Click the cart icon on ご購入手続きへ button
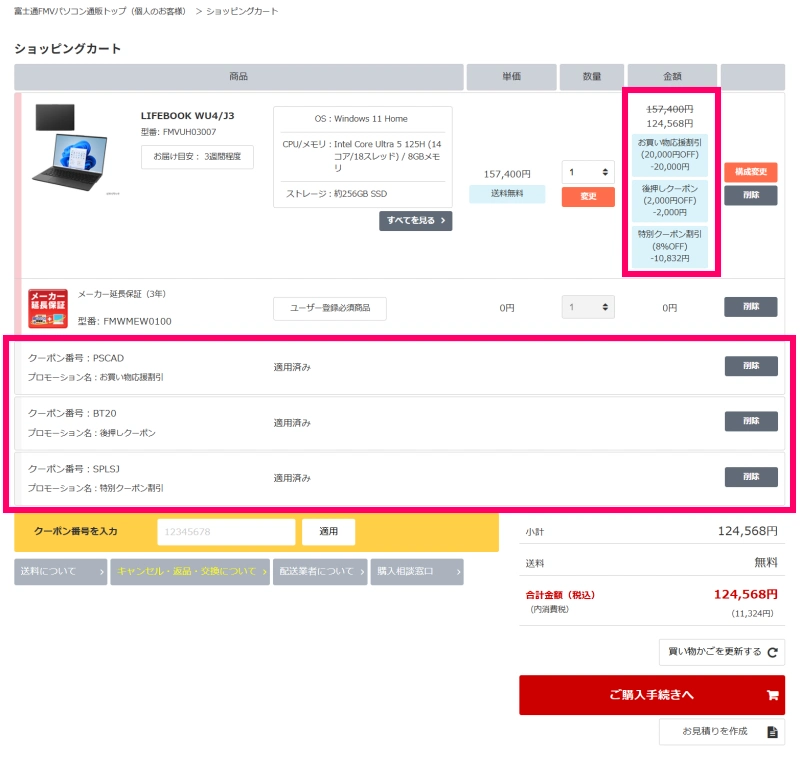The height and width of the screenshot is (758, 800). pos(771,694)
